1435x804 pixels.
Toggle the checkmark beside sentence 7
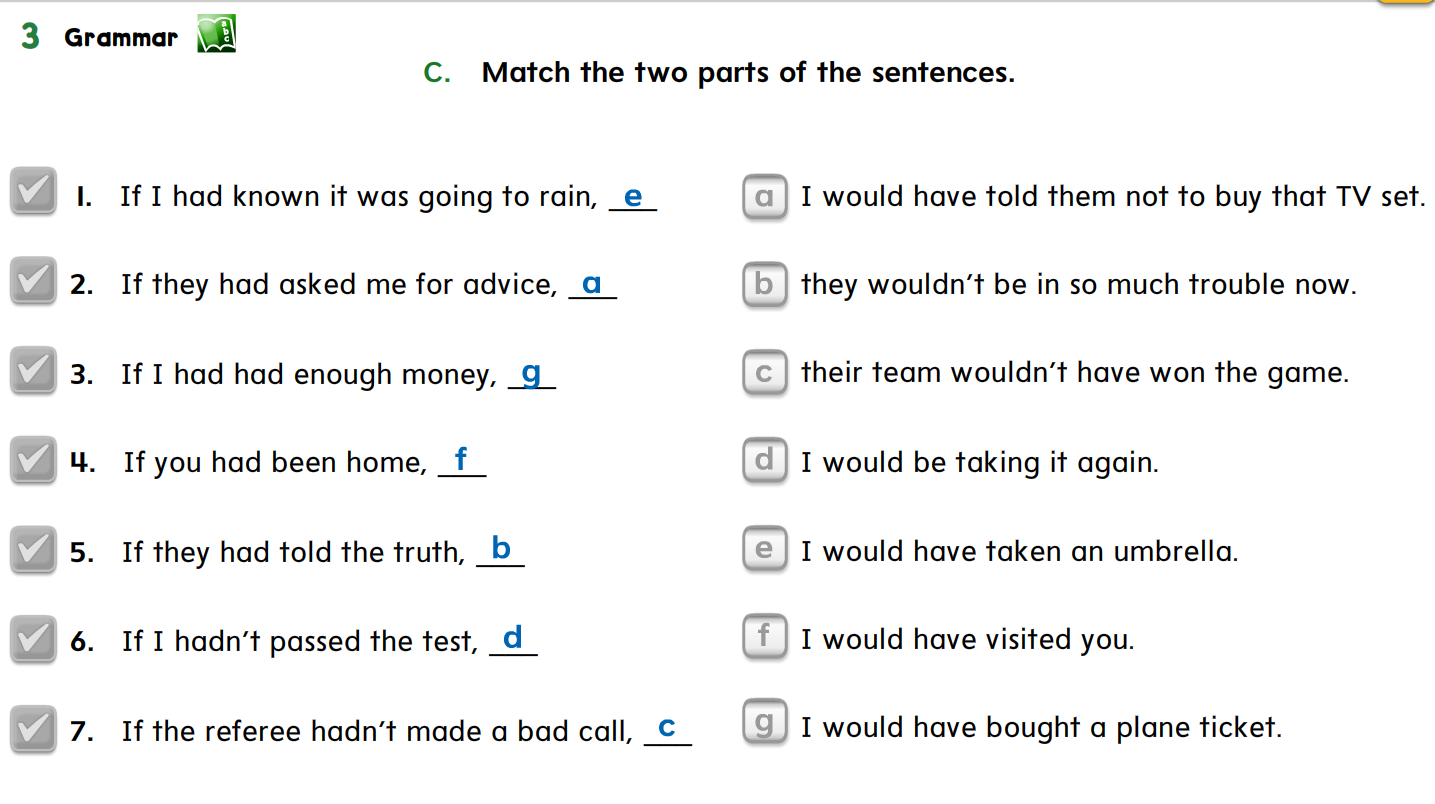(x=33, y=728)
